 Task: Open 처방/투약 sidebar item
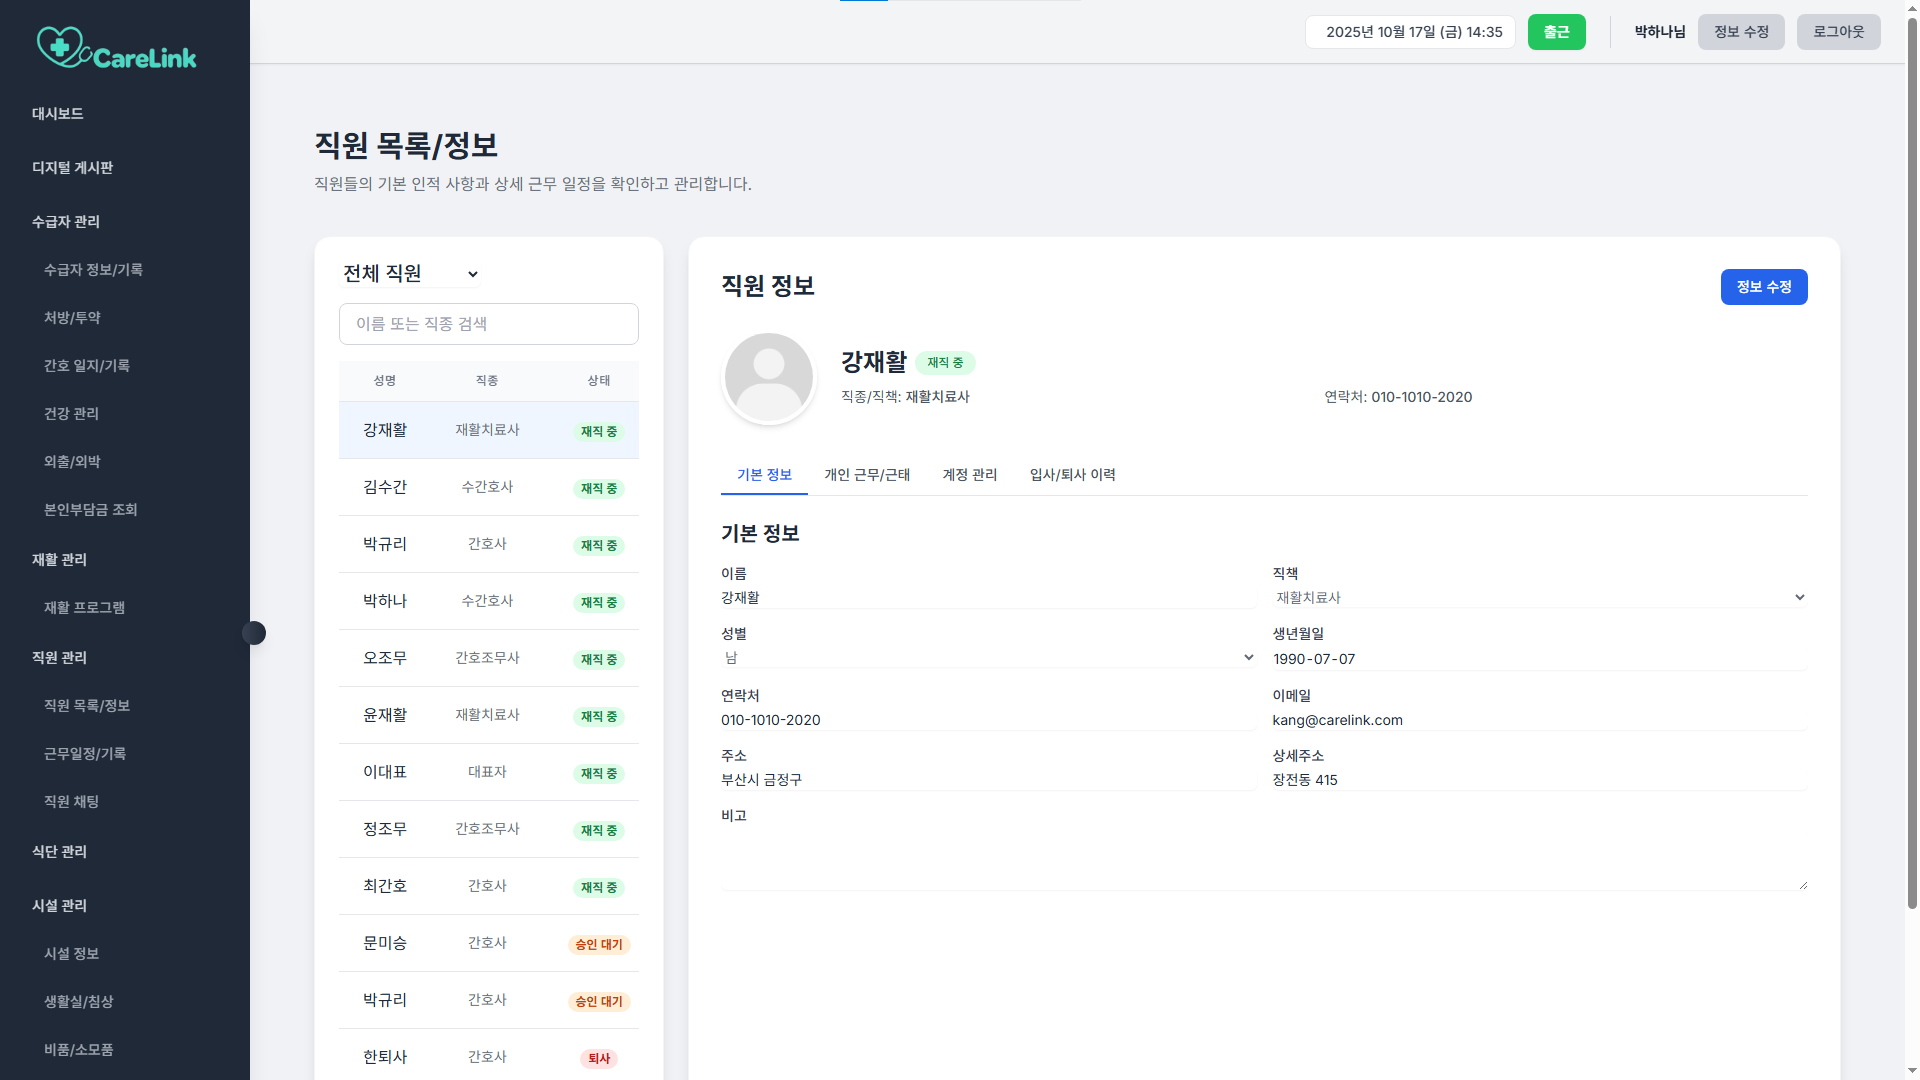coord(72,318)
